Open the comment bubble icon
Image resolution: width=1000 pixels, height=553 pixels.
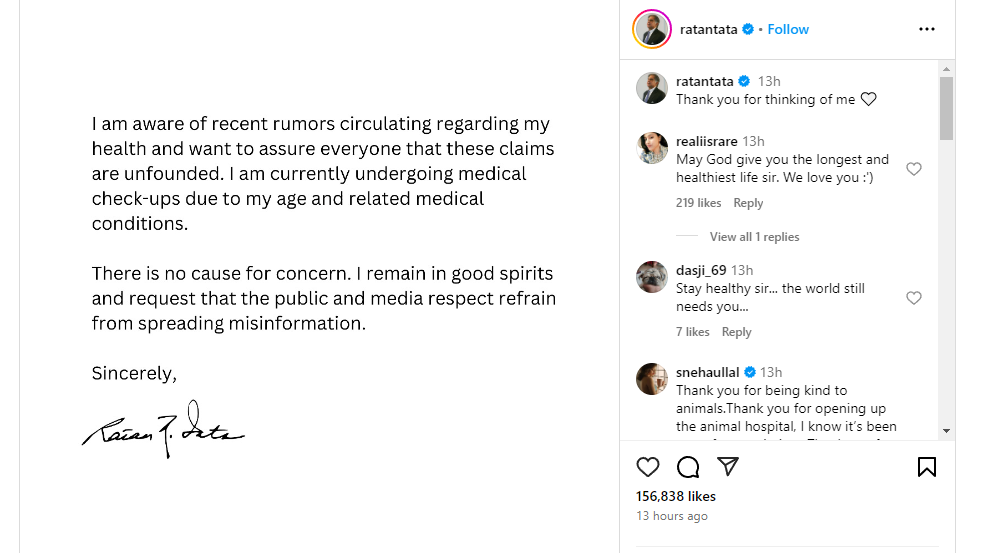click(688, 467)
